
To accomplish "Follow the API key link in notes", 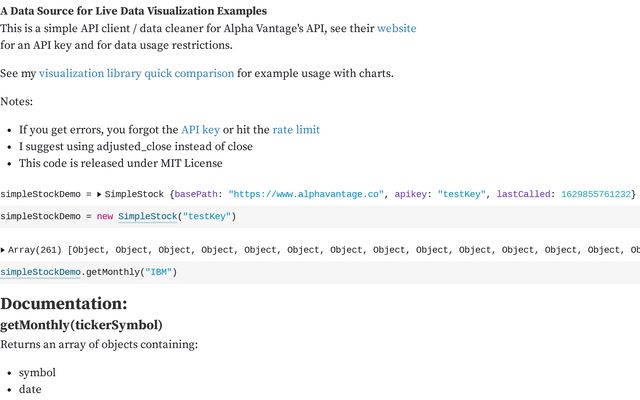I will [200, 130].
